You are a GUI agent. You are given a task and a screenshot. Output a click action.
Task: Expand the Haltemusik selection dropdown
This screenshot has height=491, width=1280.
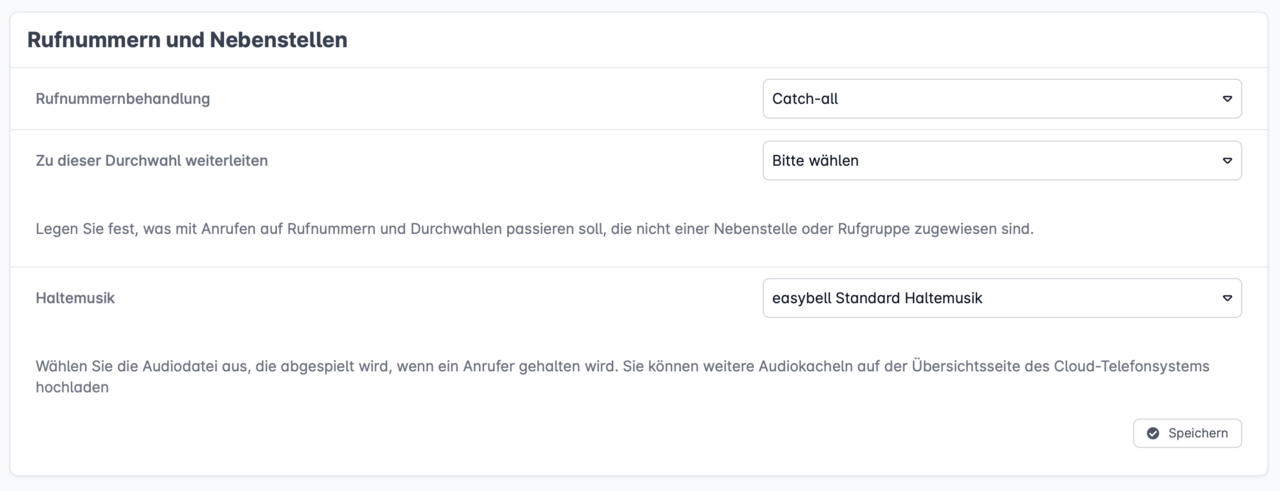click(x=1001, y=298)
